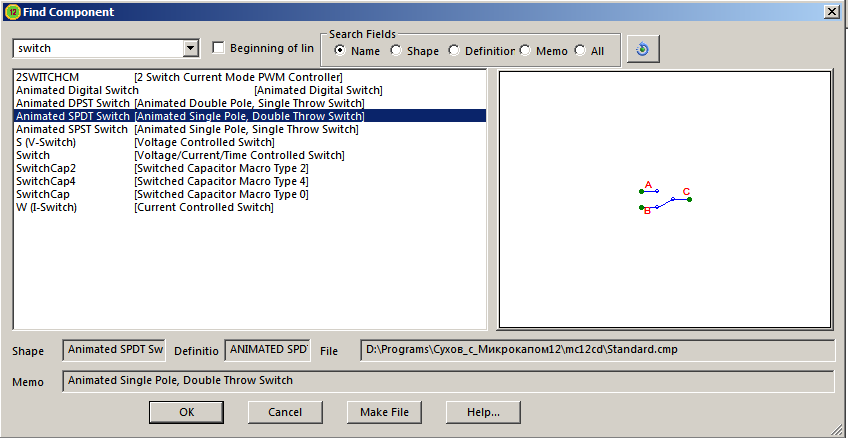Select the Switch voltage/current/time controlled row
The height and width of the screenshot is (438, 848).
click(x=249, y=155)
